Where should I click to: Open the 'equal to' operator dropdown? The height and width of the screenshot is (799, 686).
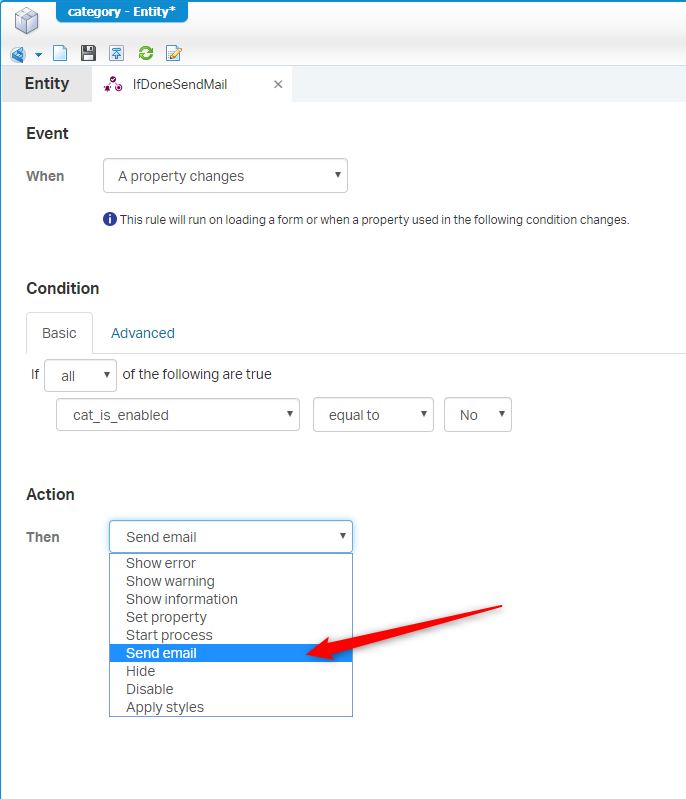point(372,415)
